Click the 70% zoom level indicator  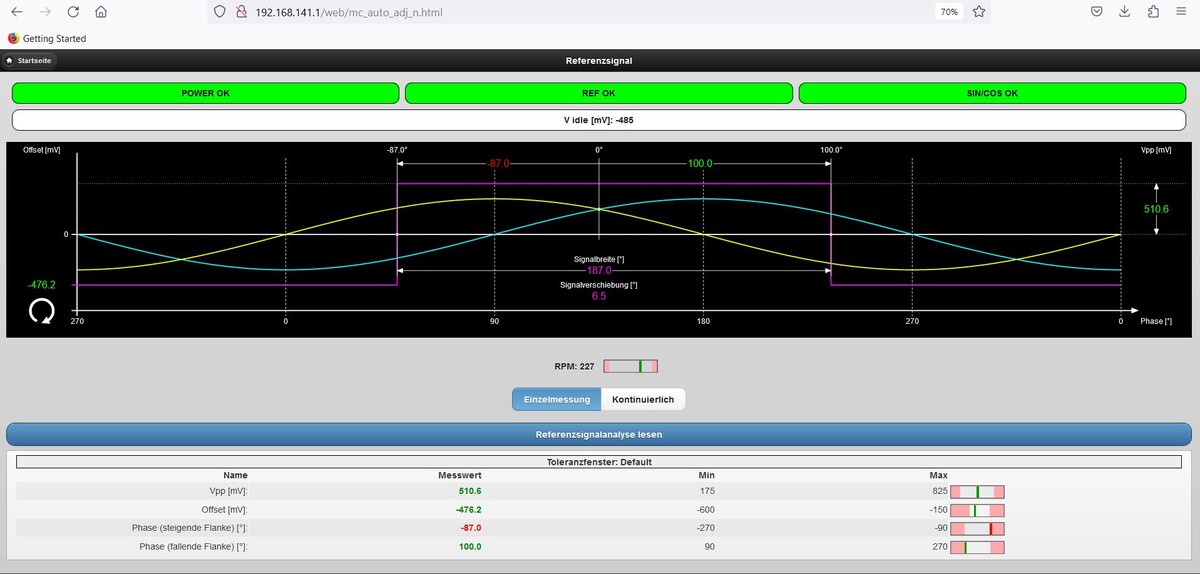[x=948, y=12]
